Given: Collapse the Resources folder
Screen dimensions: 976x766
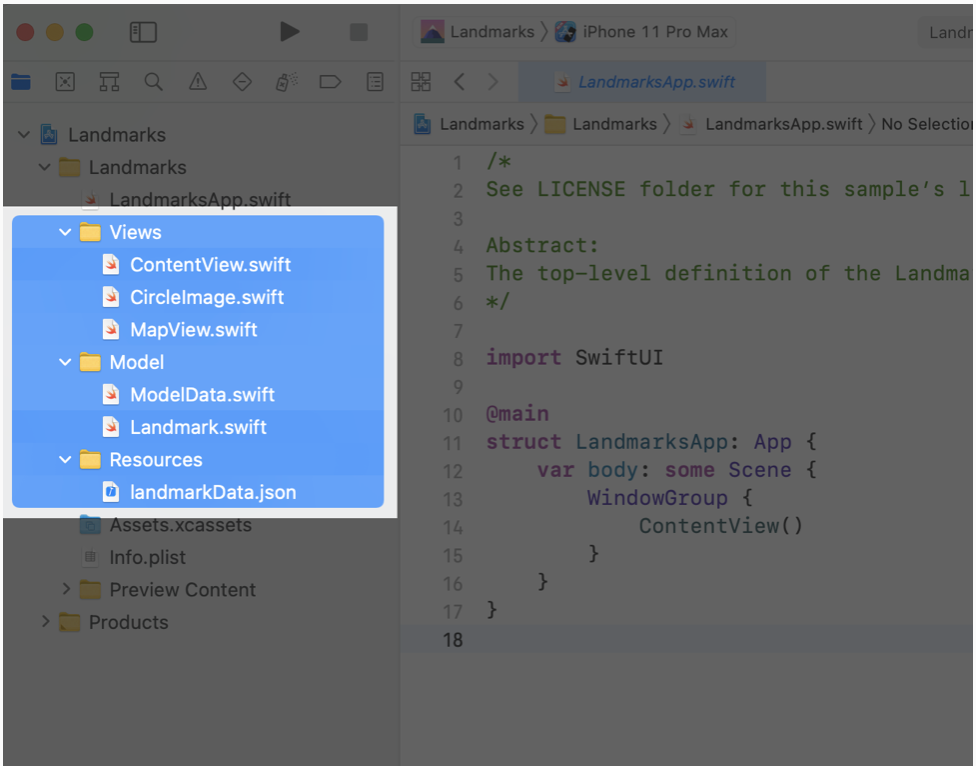Looking at the screenshot, I should point(65,460).
